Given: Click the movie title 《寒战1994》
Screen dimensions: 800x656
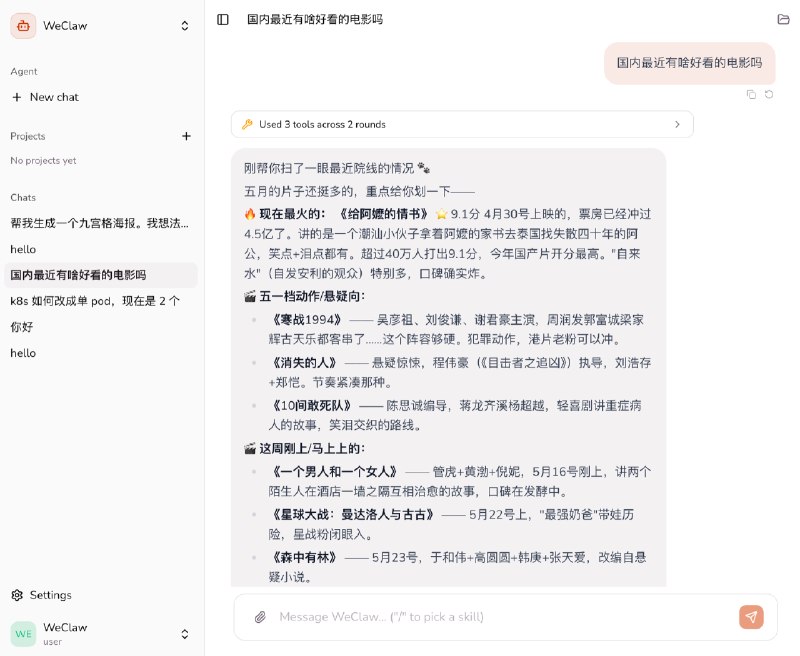Looking at the screenshot, I should [307, 320].
